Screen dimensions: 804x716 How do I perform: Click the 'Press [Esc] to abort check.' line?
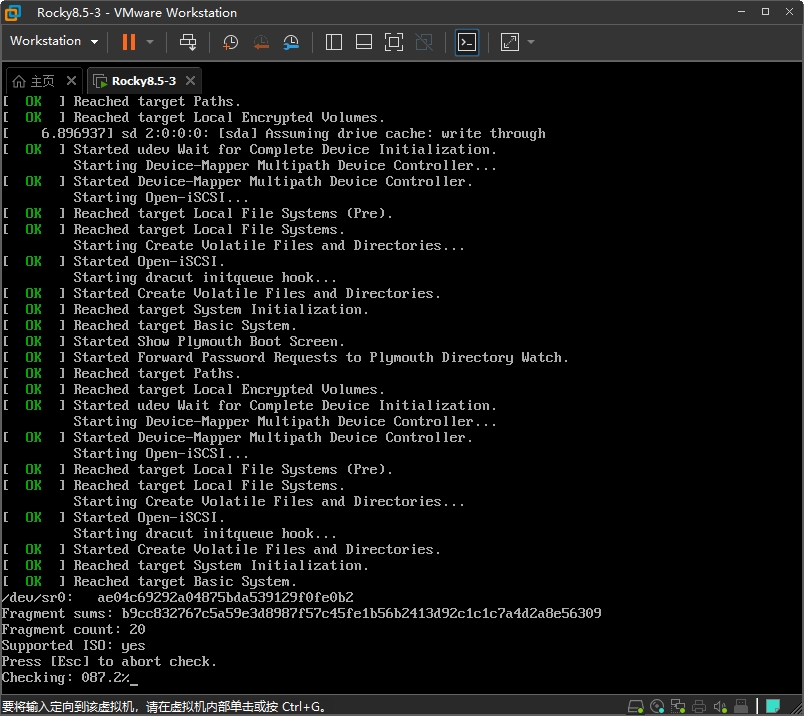click(x=109, y=662)
